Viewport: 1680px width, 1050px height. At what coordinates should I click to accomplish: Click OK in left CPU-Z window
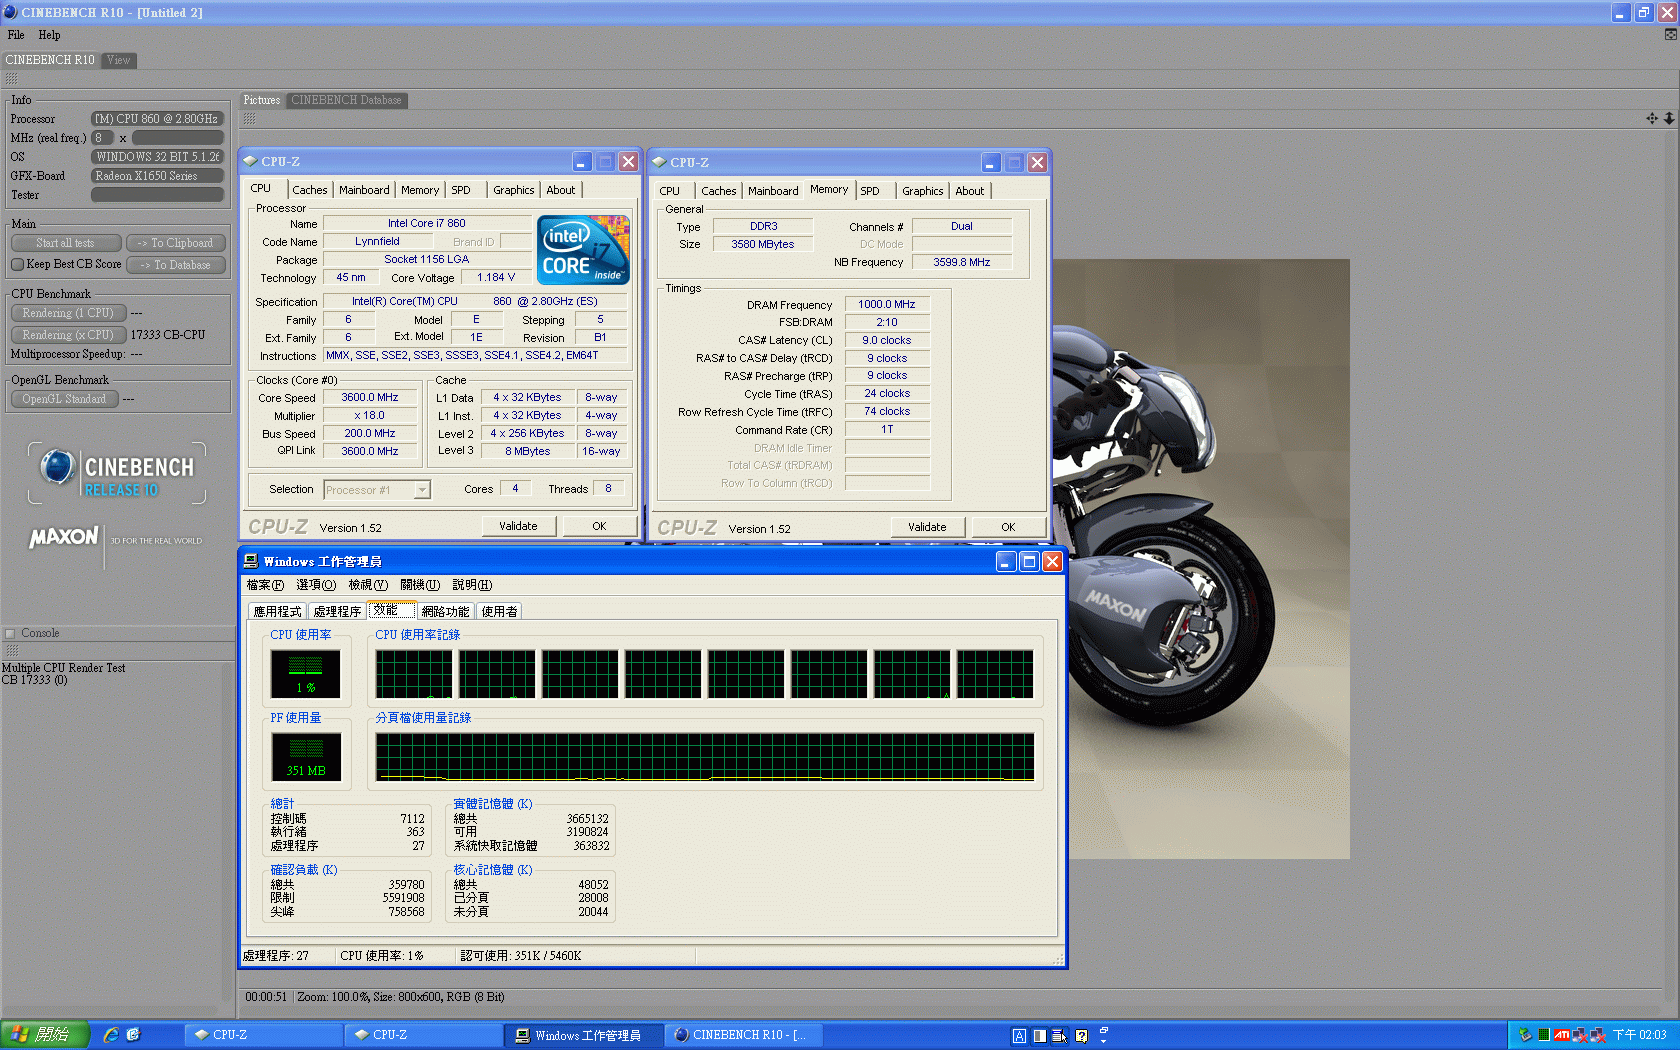pos(599,526)
